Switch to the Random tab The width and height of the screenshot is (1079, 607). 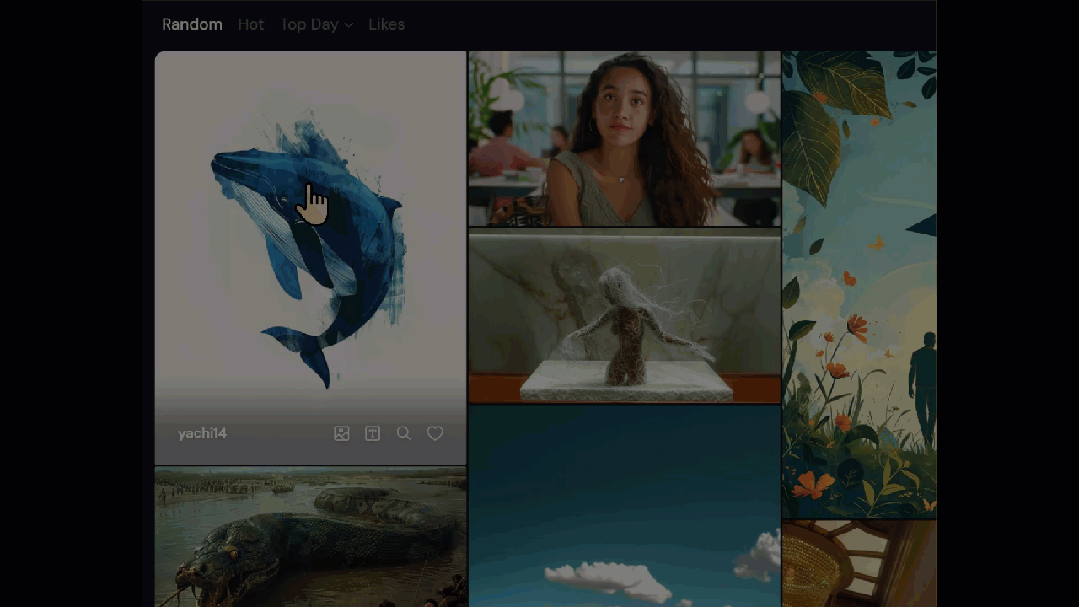(192, 25)
